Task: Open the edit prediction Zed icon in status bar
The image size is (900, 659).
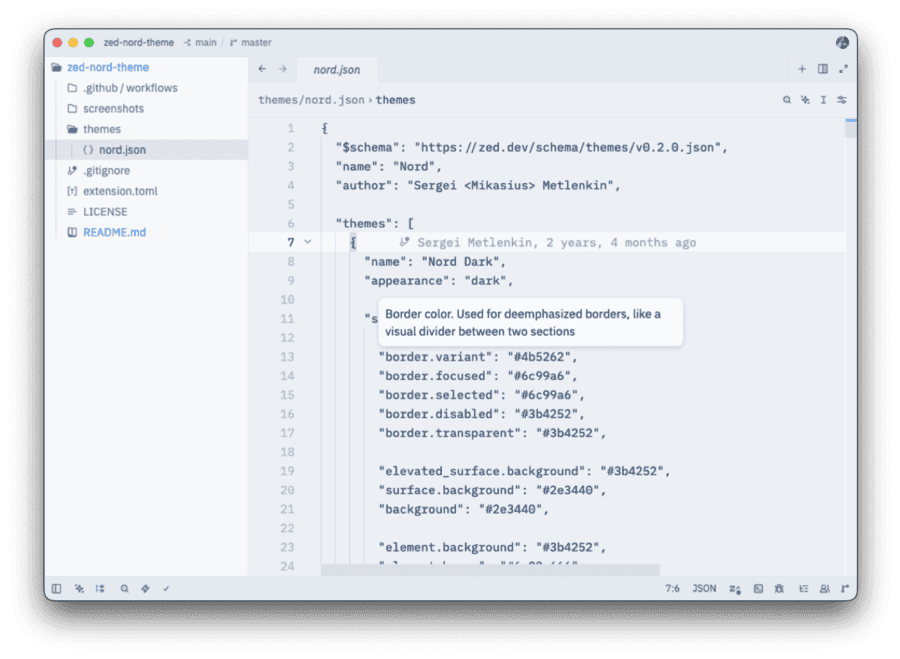Action: click(x=735, y=589)
